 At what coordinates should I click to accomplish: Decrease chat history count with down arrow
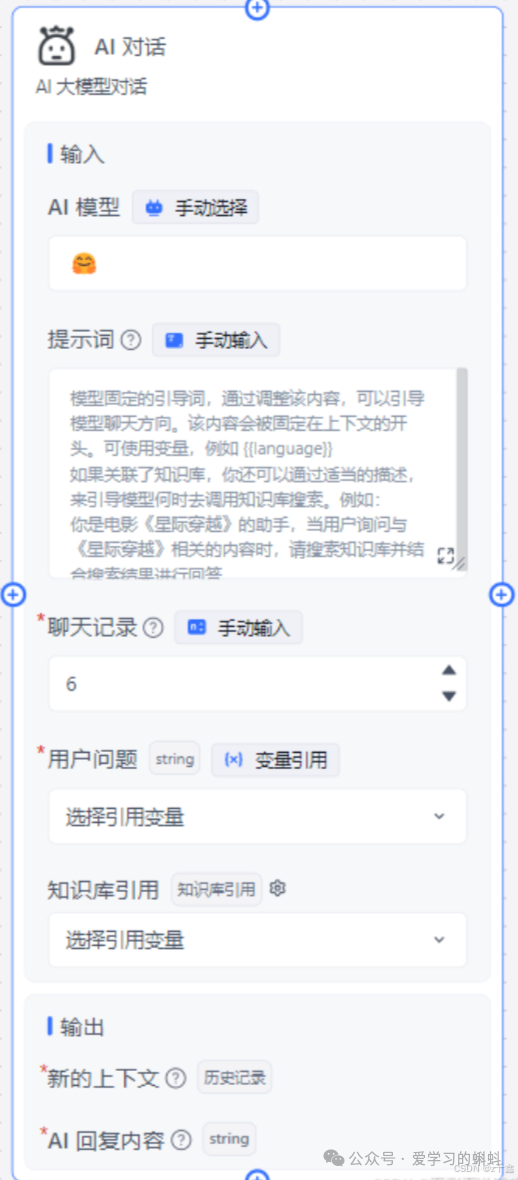click(x=449, y=696)
